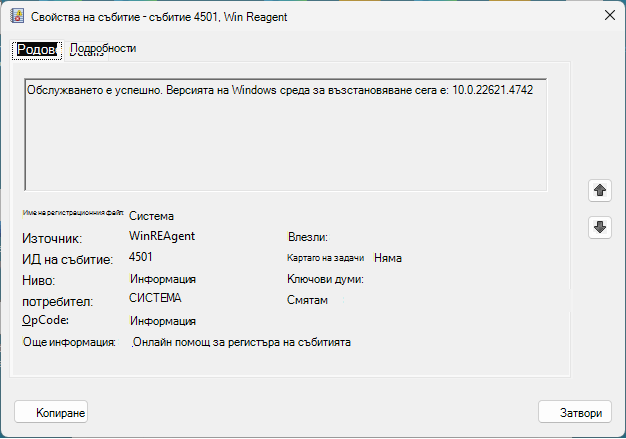This screenshot has height=439, width=626.
Task: Select the Родов general tab
Action: (x=37, y=50)
